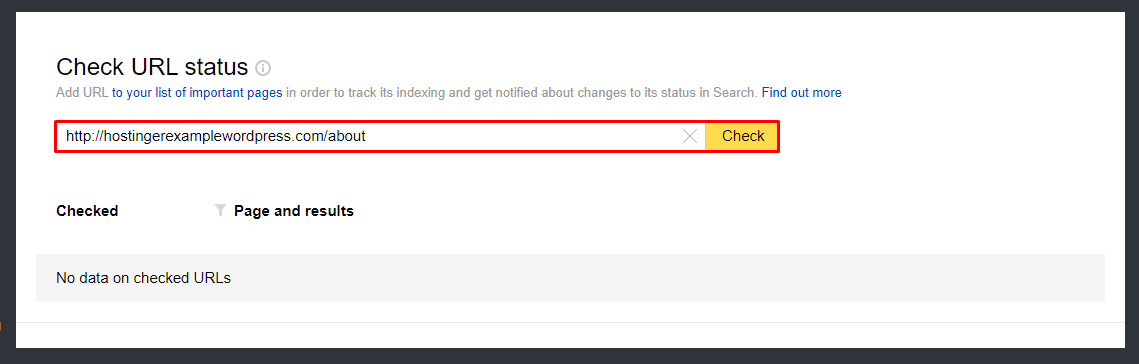The width and height of the screenshot is (1139, 364).
Task: Open the filter funnel next to Page and results
Action: pyautogui.click(x=221, y=211)
